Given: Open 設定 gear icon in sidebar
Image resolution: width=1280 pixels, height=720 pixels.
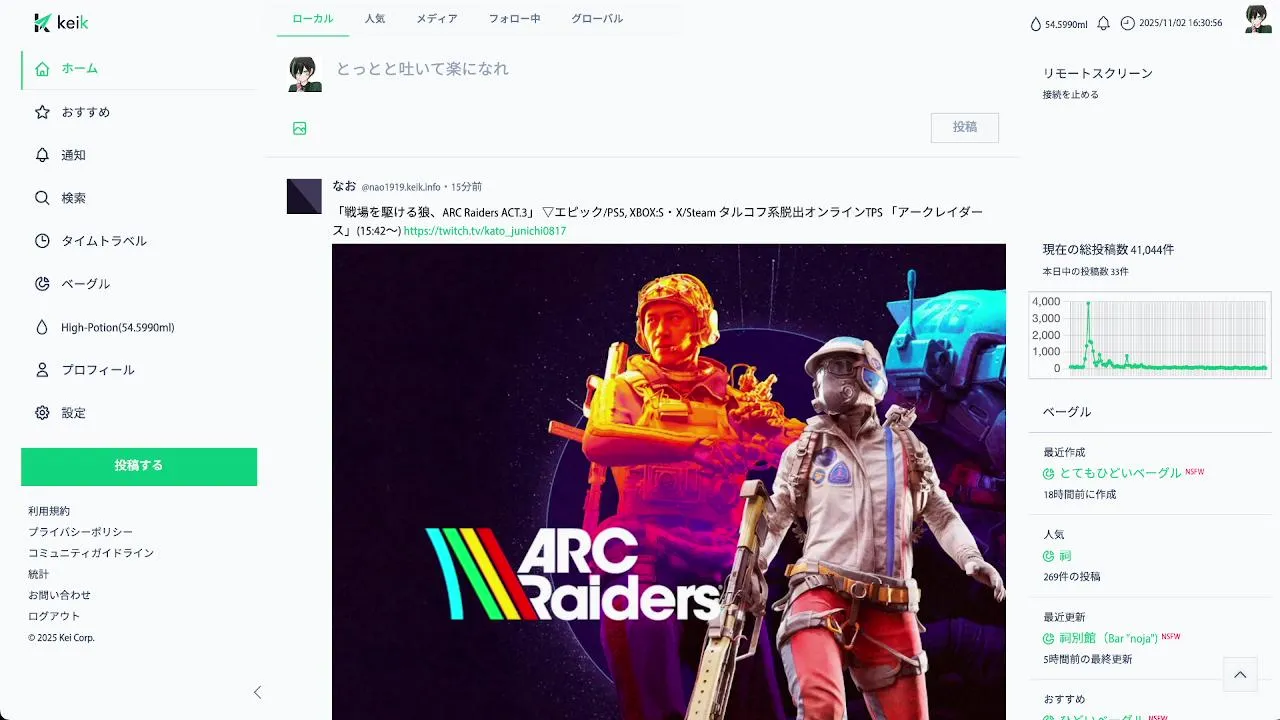Looking at the screenshot, I should (42, 413).
